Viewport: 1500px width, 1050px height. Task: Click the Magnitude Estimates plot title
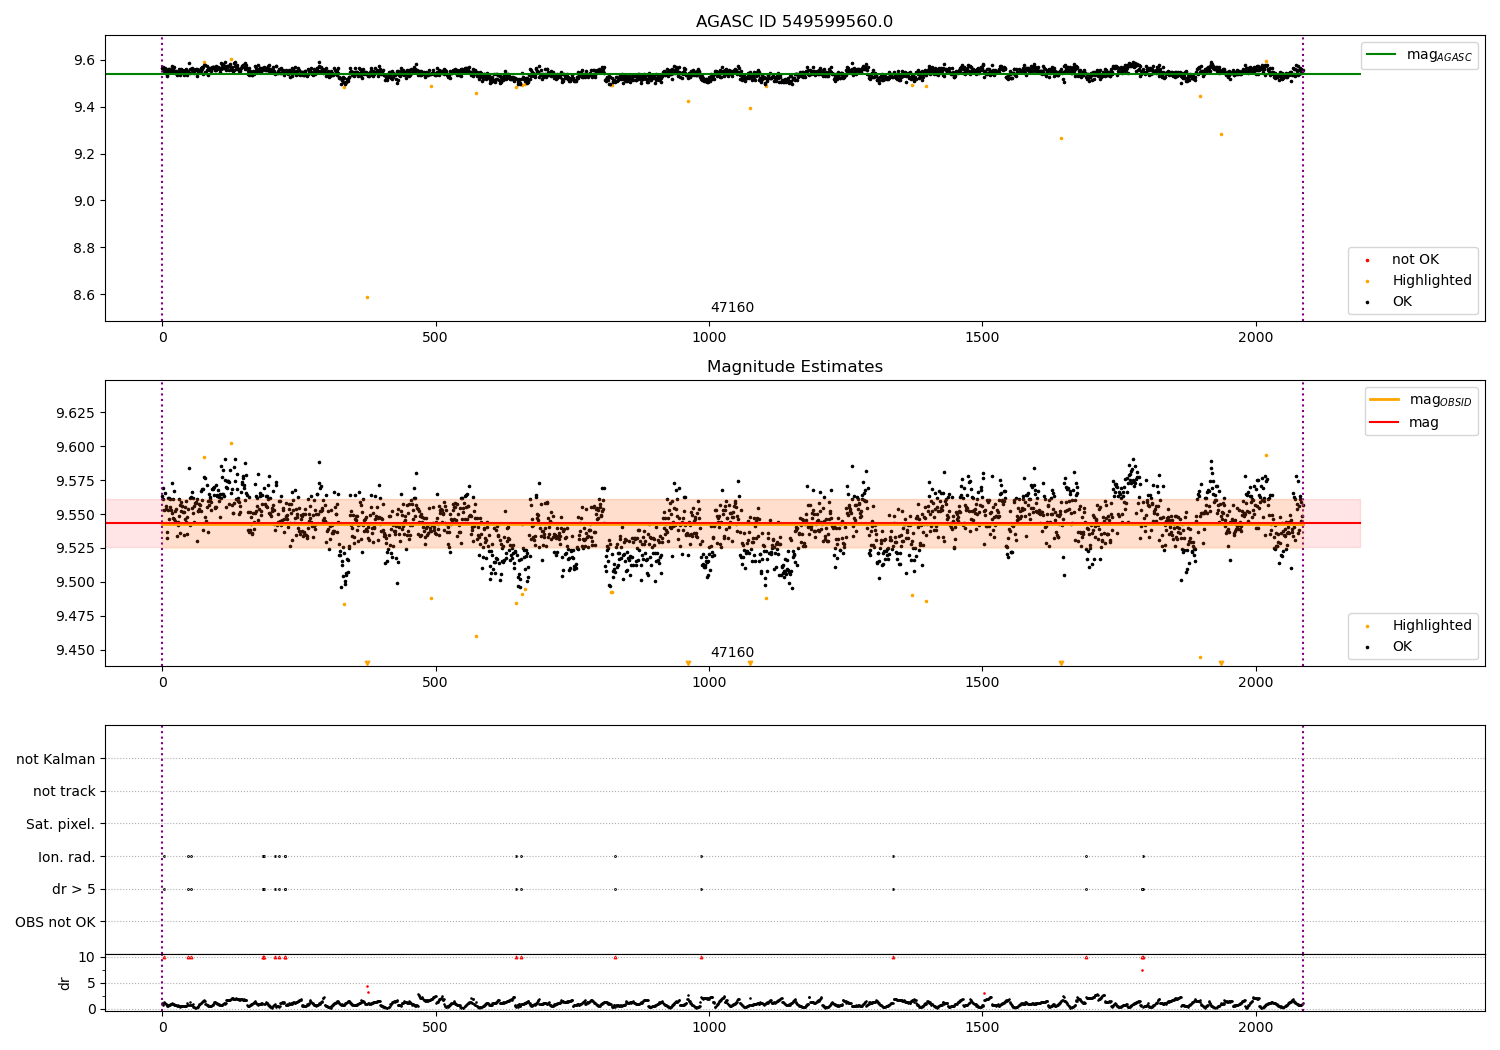click(794, 367)
